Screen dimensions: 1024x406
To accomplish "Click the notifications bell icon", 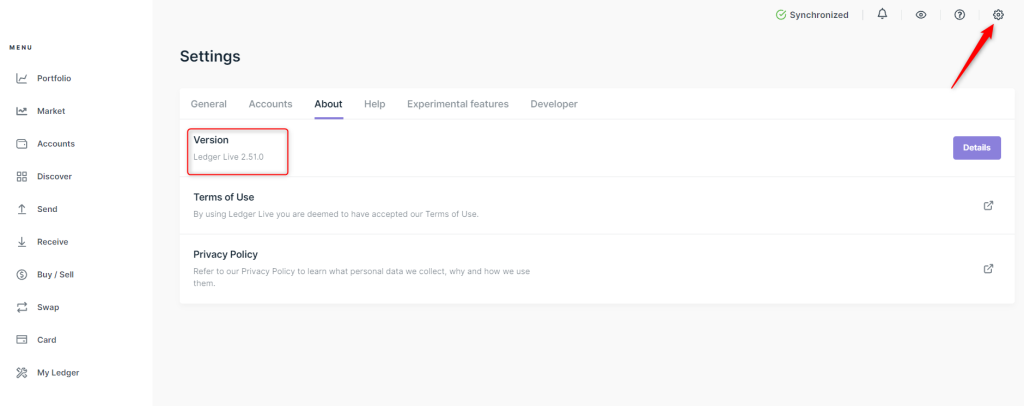I will pyautogui.click(x=882, y=15).
